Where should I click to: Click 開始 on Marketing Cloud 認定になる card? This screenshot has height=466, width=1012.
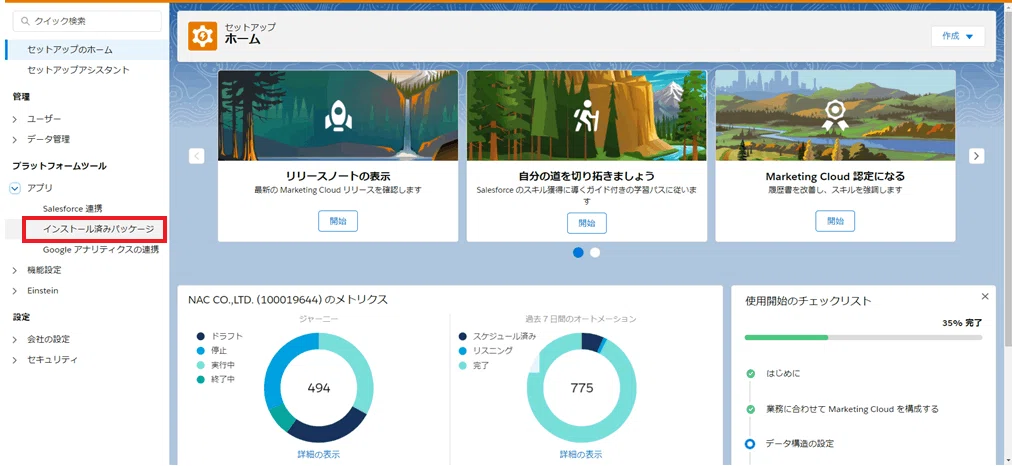(x=835, y=221)
